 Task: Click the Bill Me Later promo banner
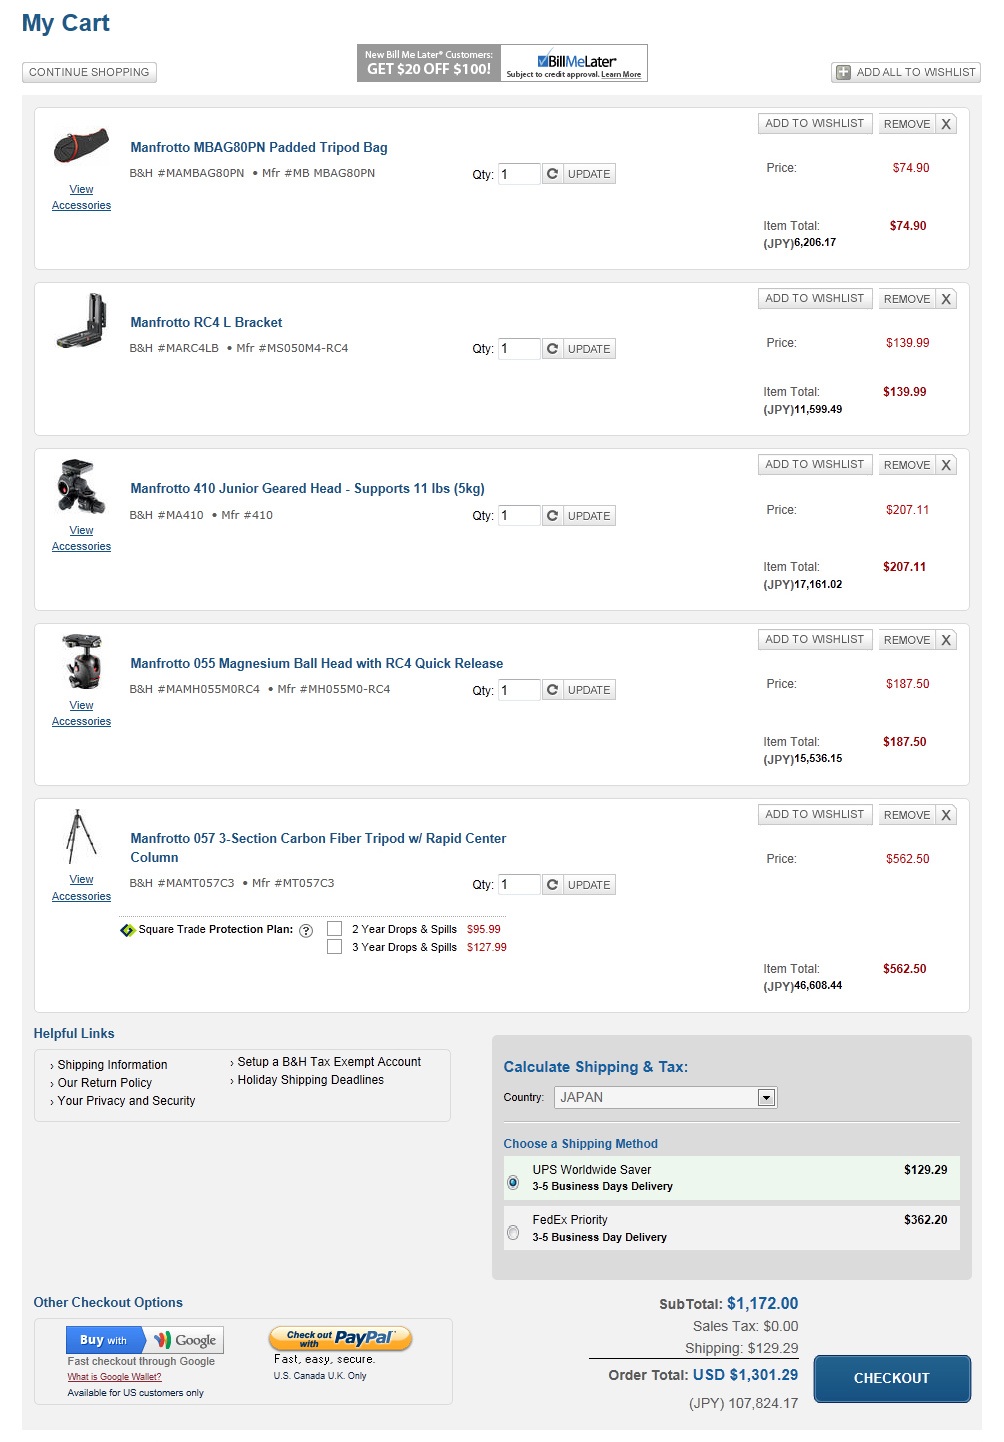502,63
